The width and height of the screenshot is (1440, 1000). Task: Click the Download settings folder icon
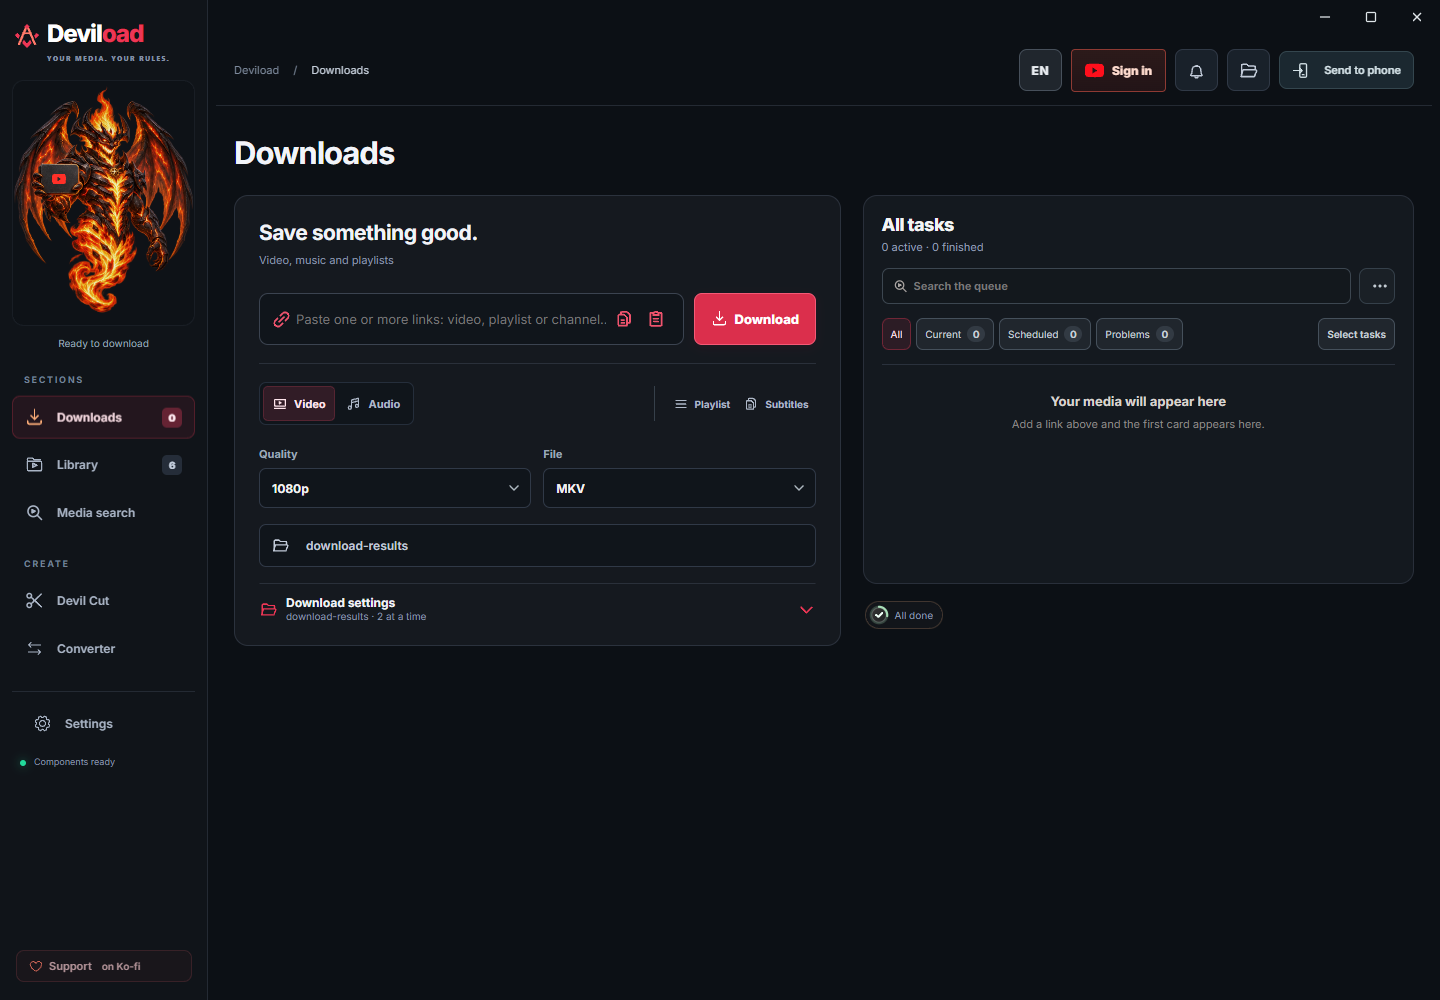[x=268, y=609]
